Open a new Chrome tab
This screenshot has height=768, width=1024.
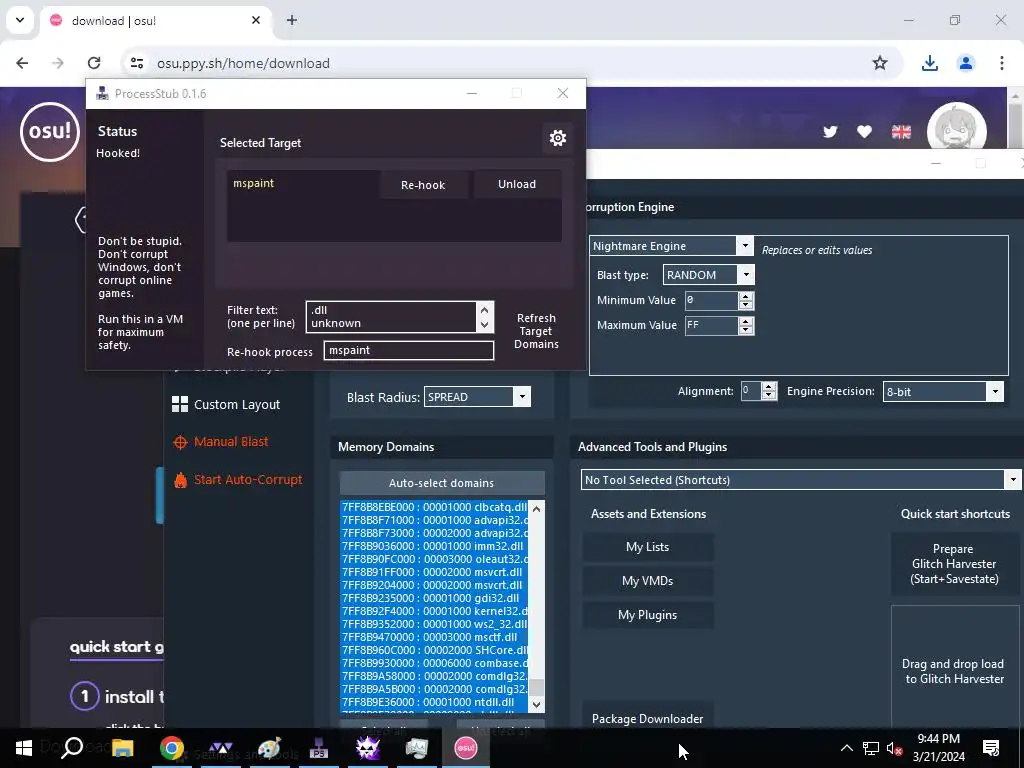[292, 20]
